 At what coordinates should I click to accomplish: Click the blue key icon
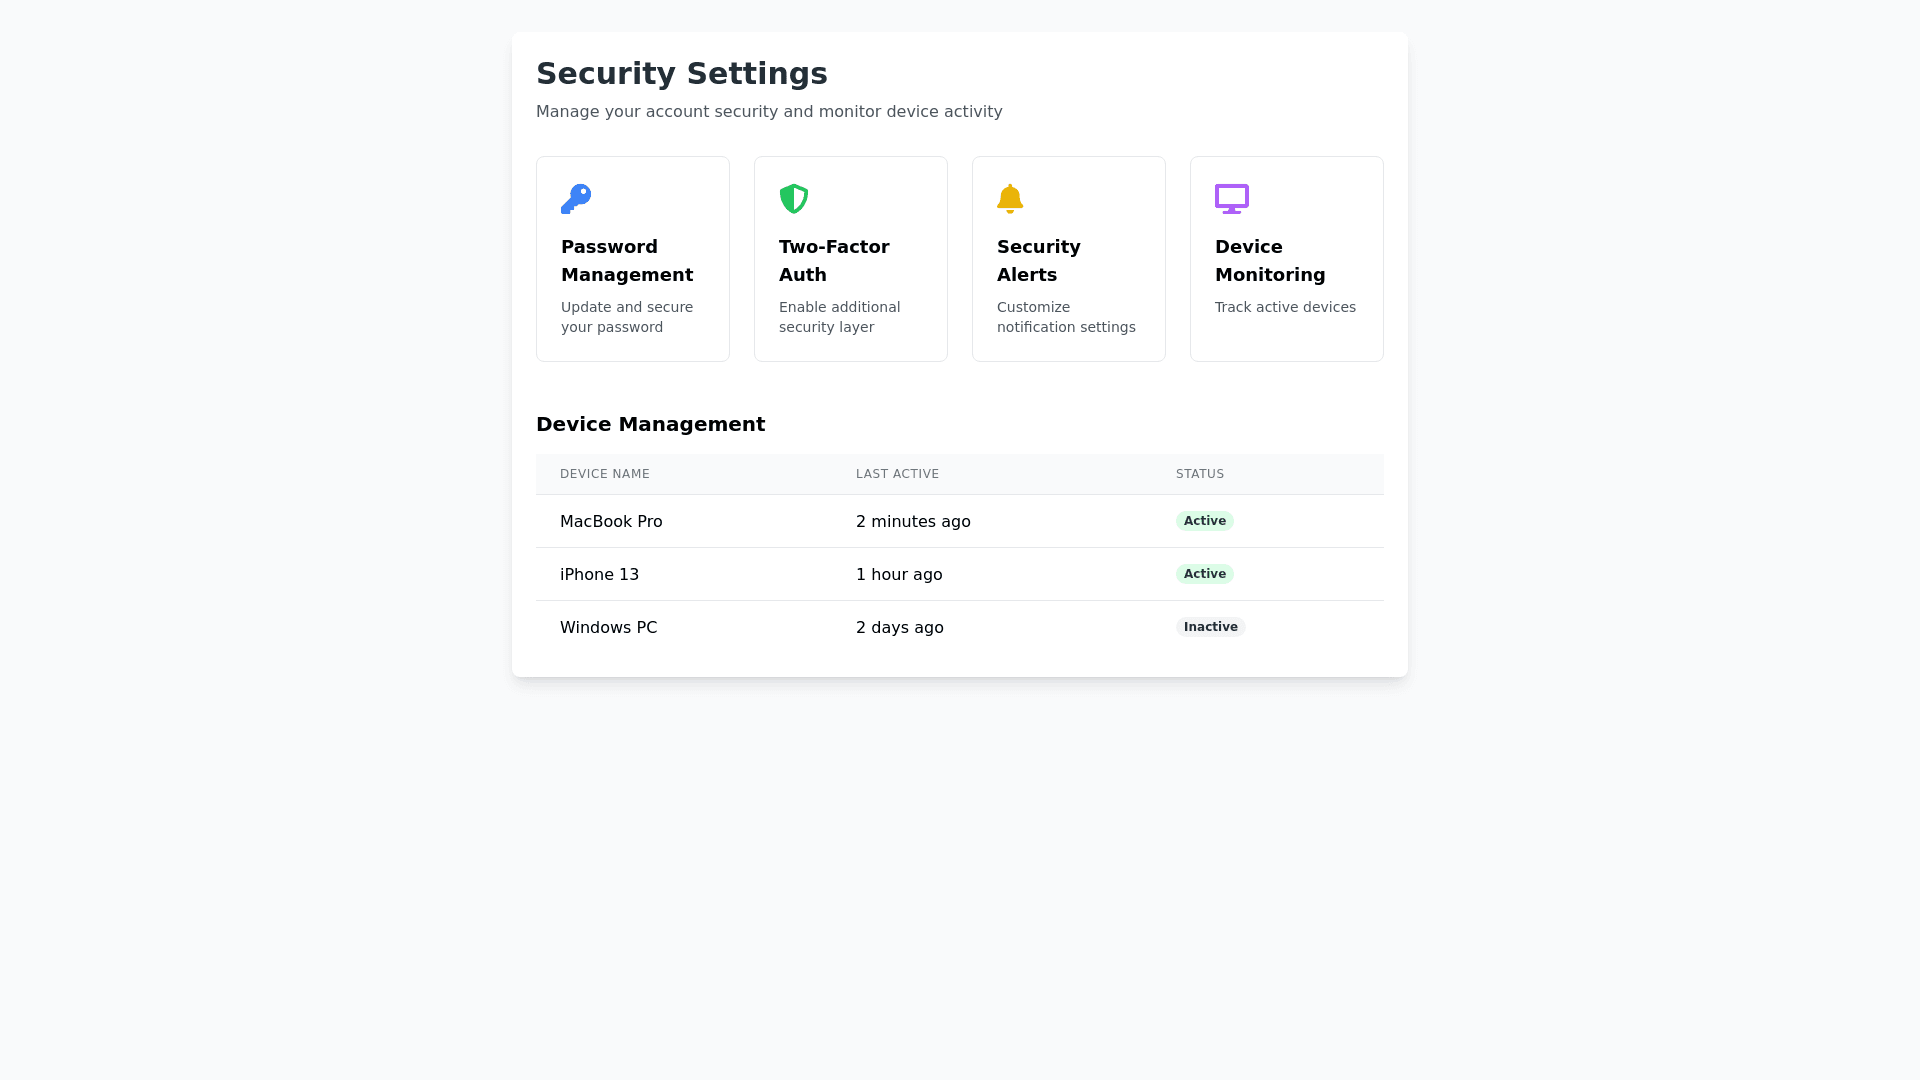(x=576, y=199)
